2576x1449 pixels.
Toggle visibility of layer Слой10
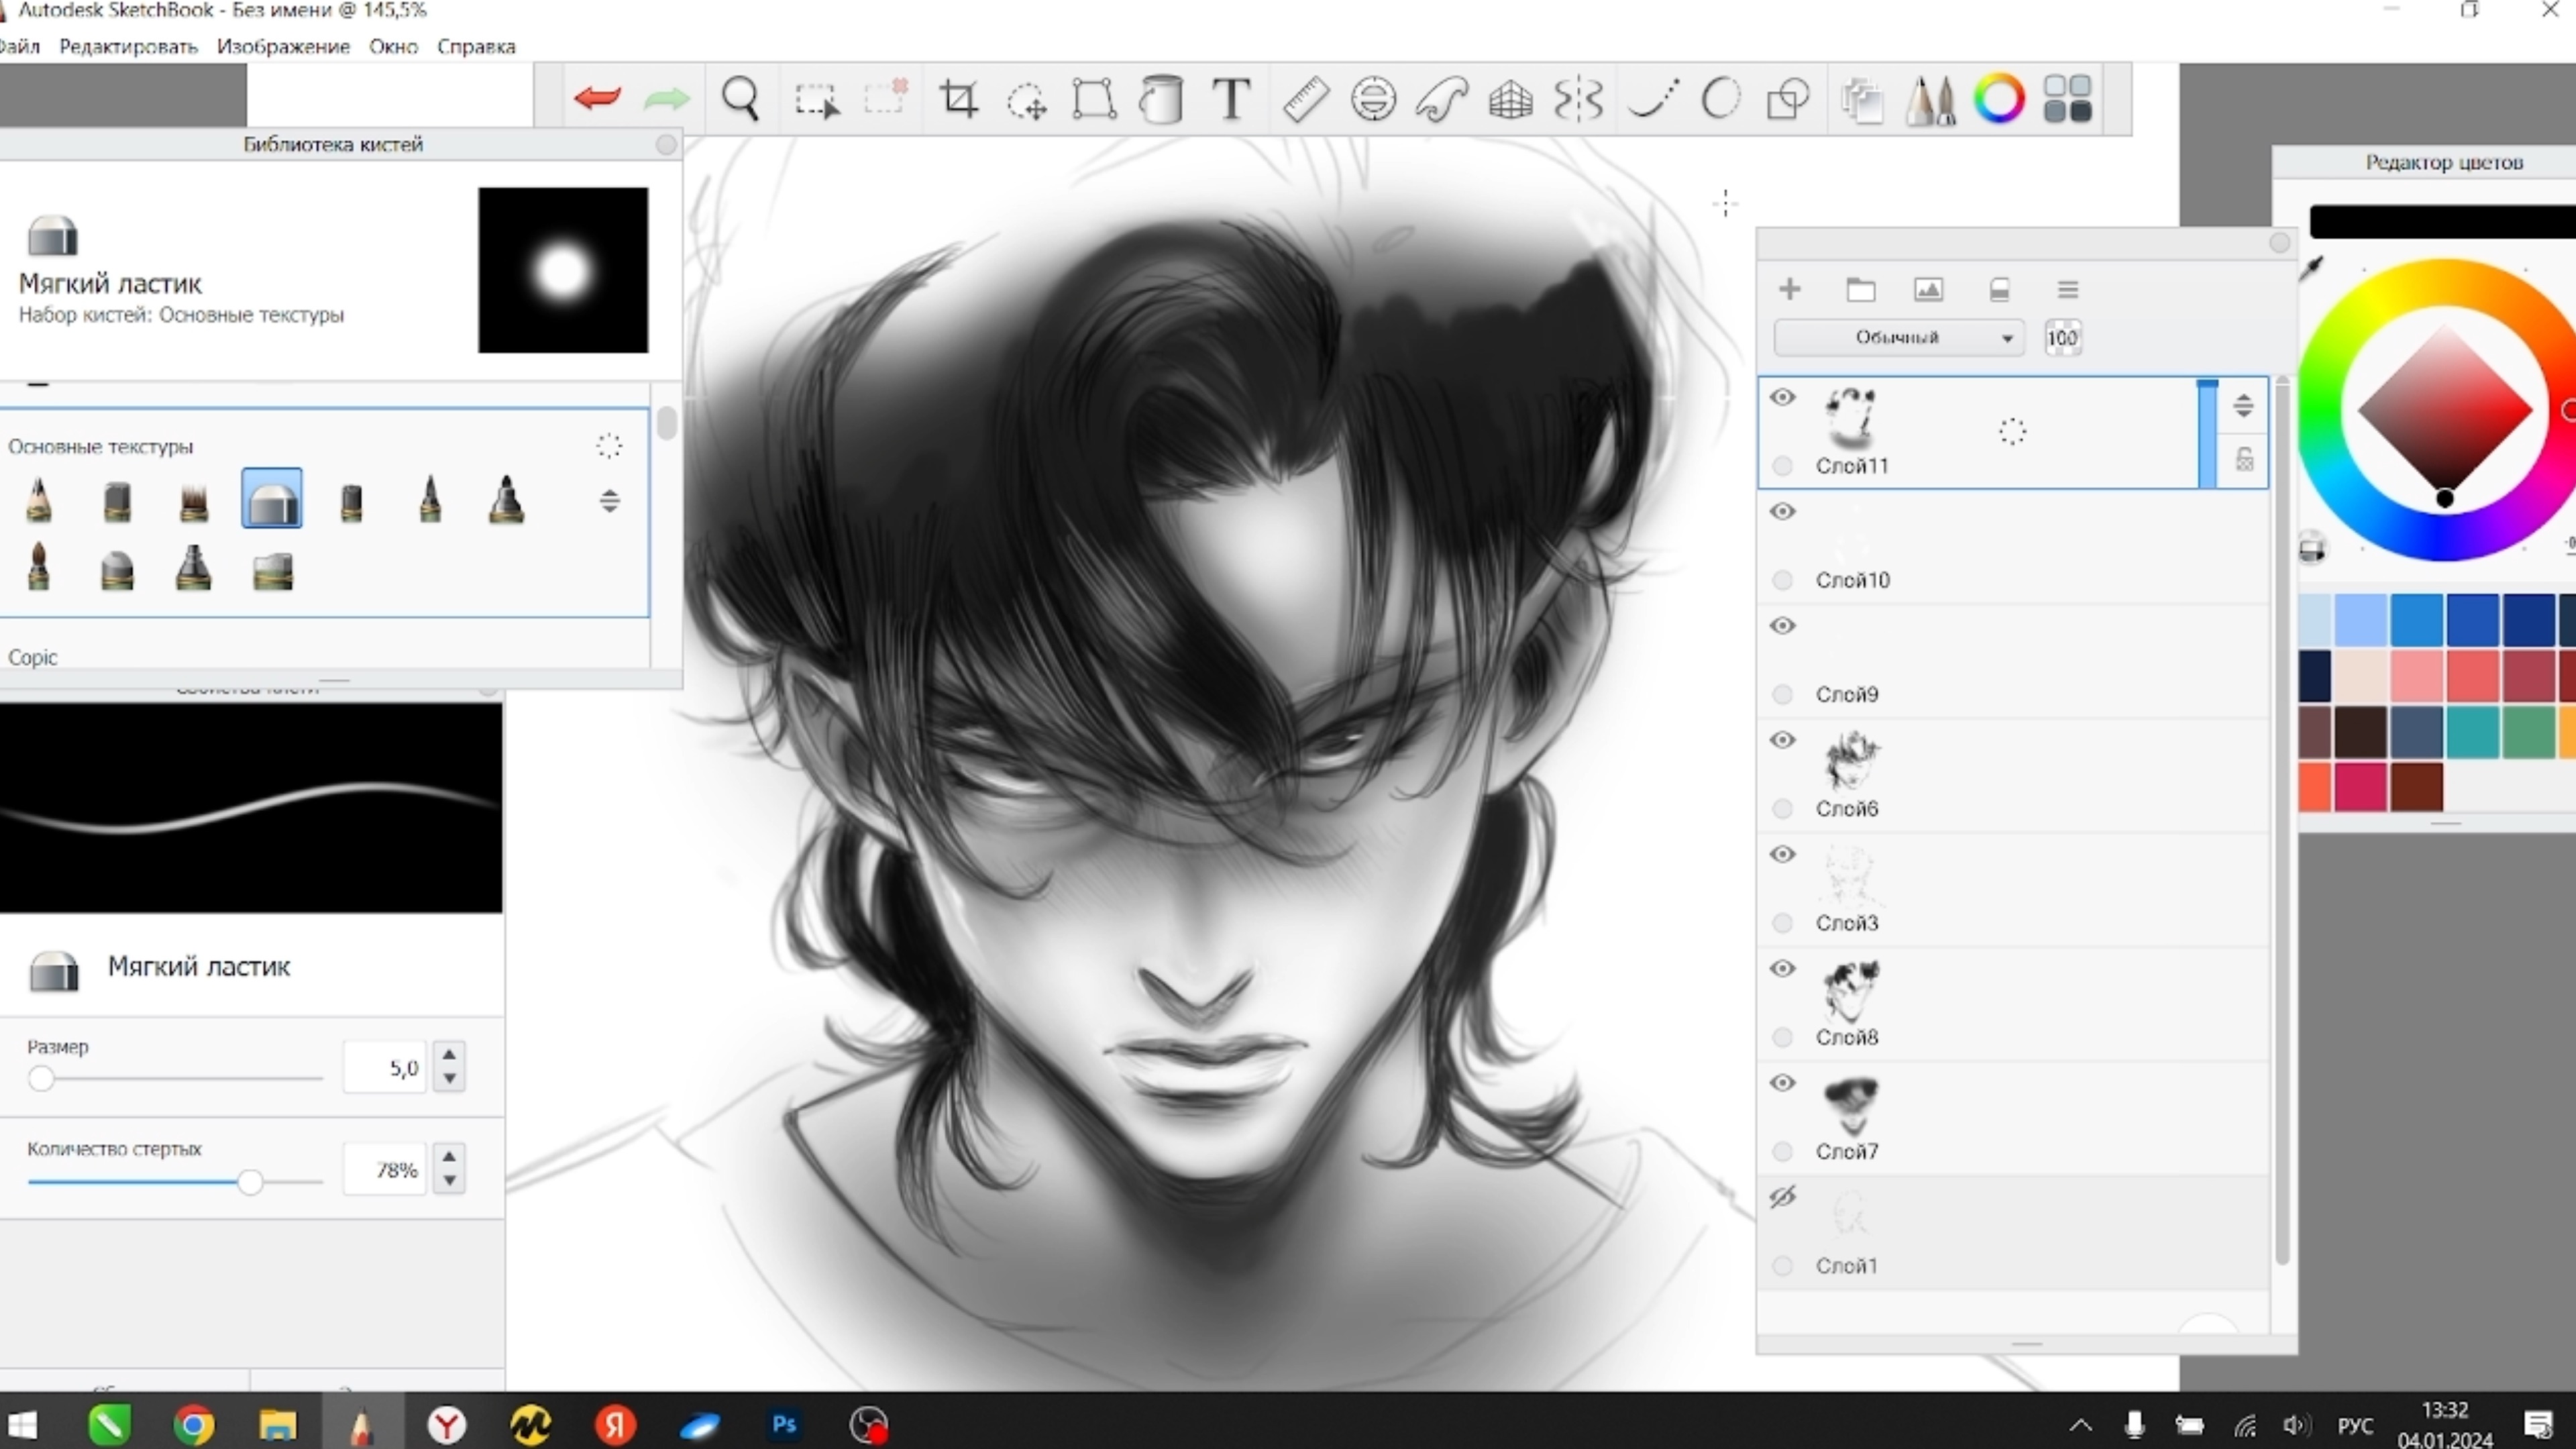pos(1783,512)
